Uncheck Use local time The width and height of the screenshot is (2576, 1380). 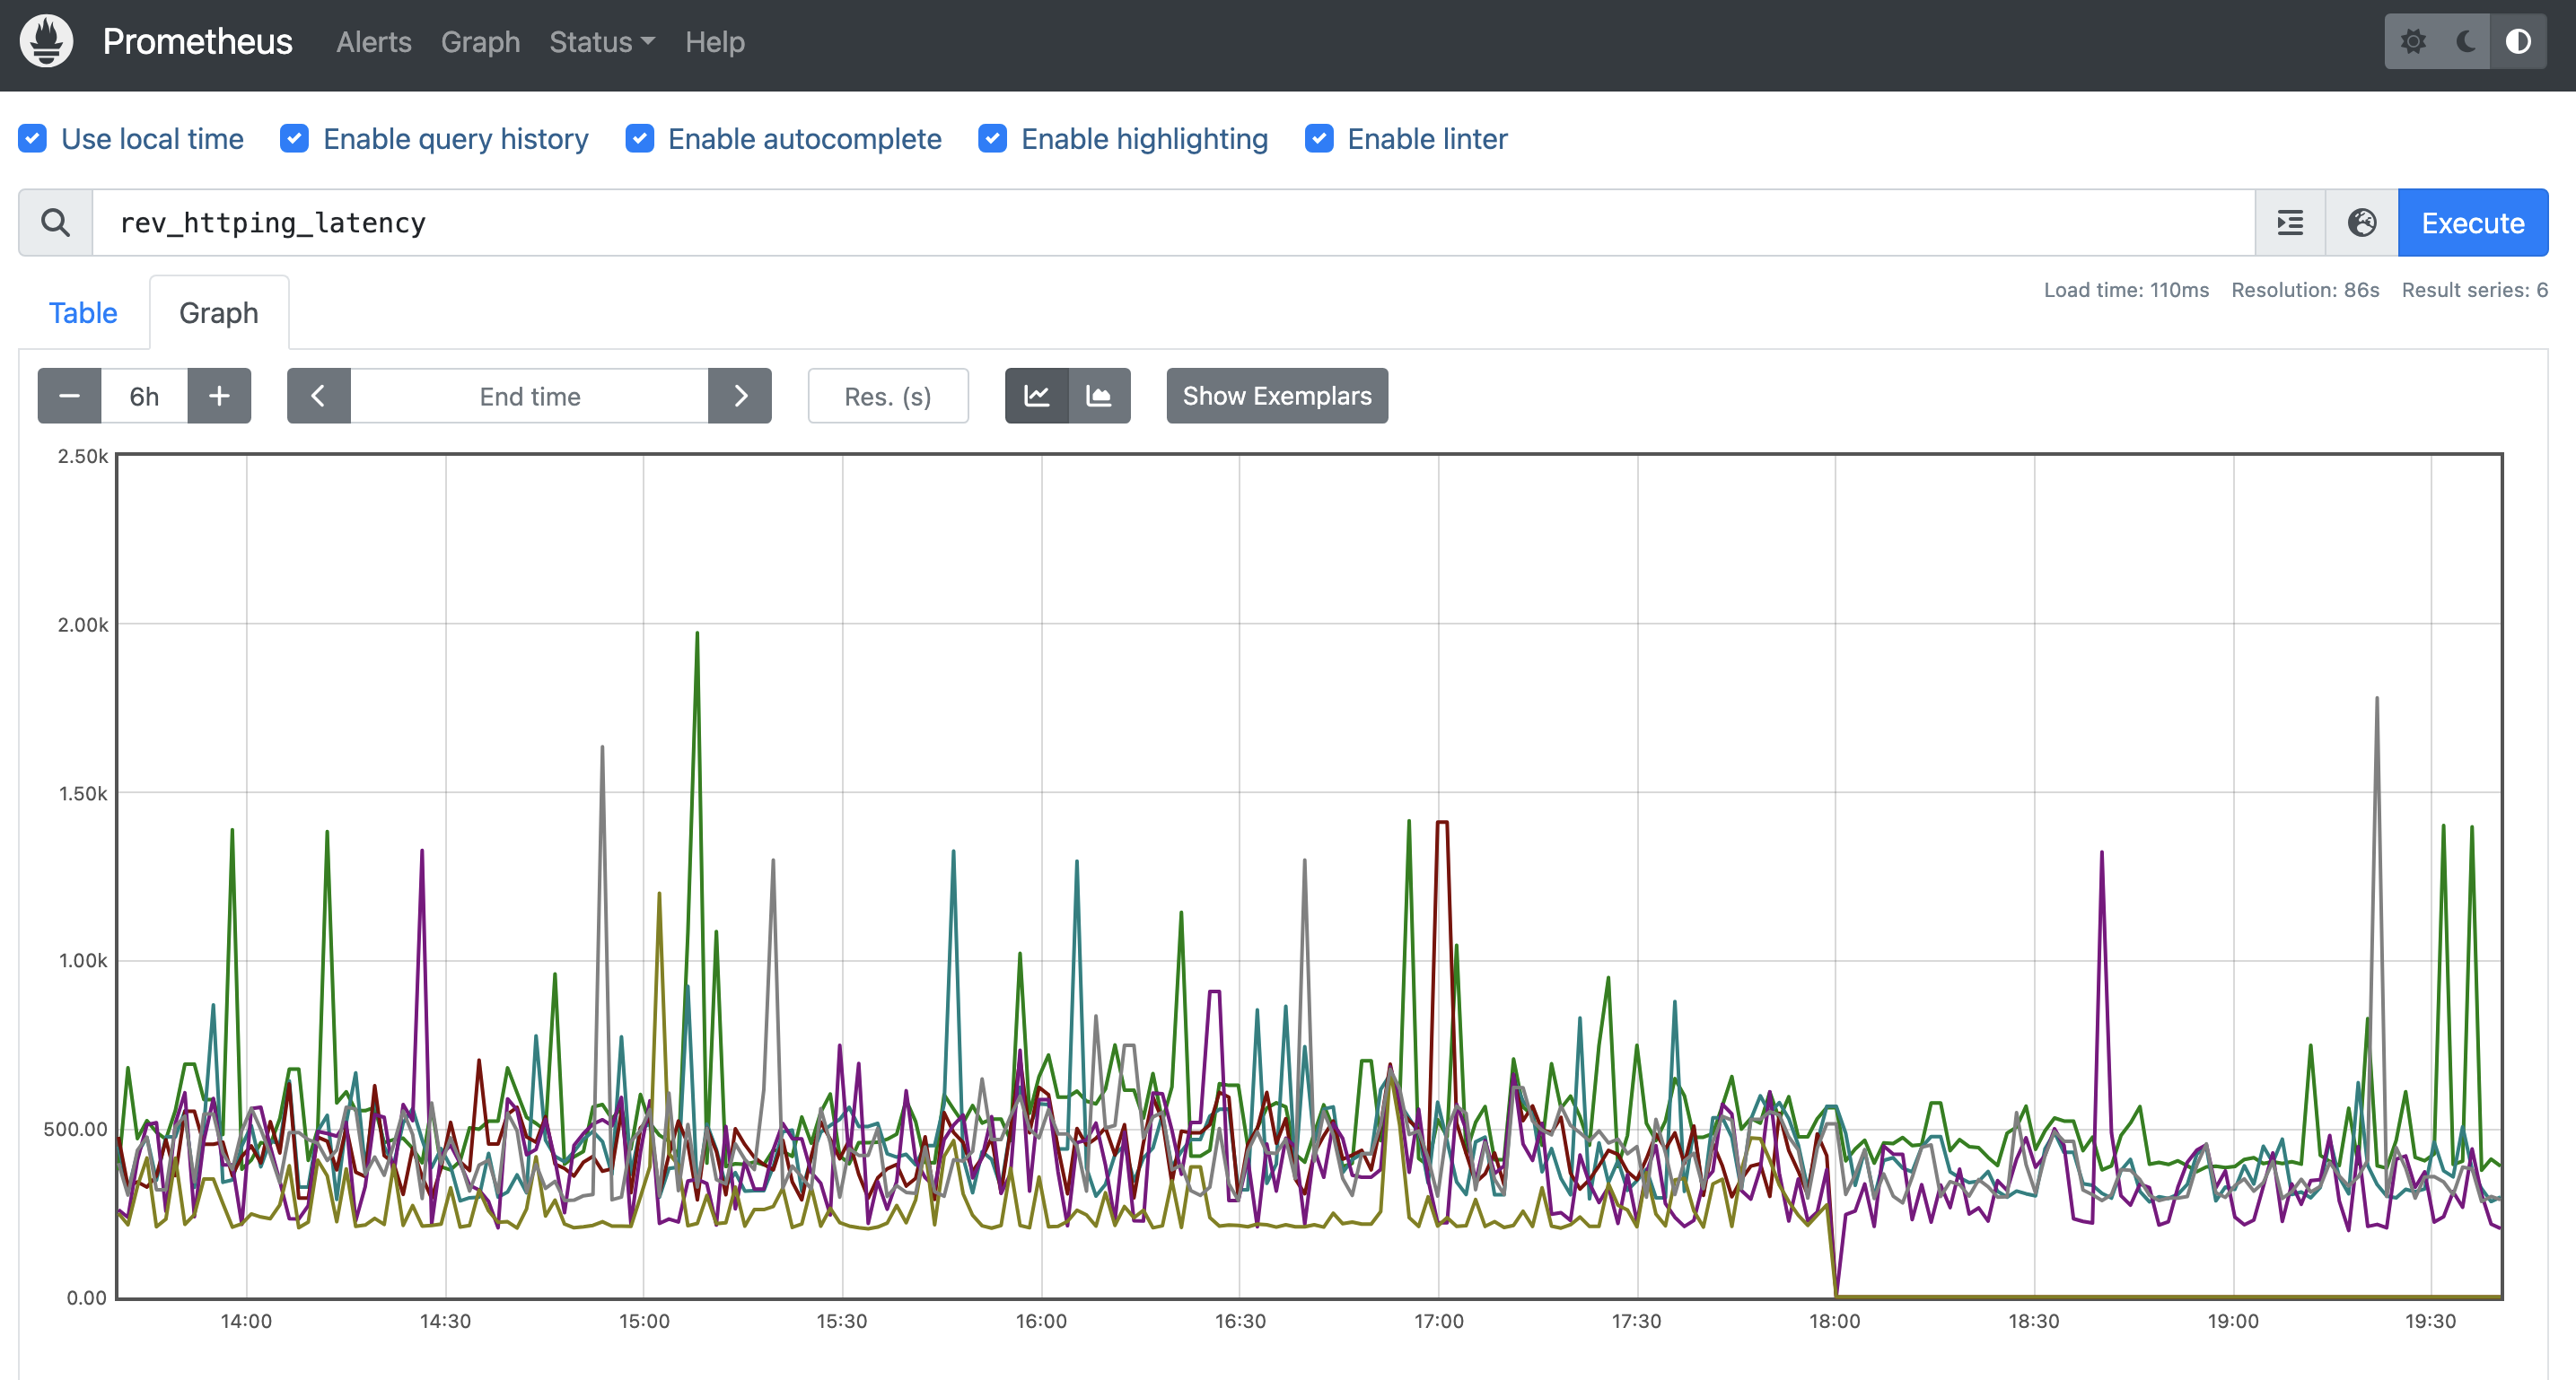(x=33, y=138)
